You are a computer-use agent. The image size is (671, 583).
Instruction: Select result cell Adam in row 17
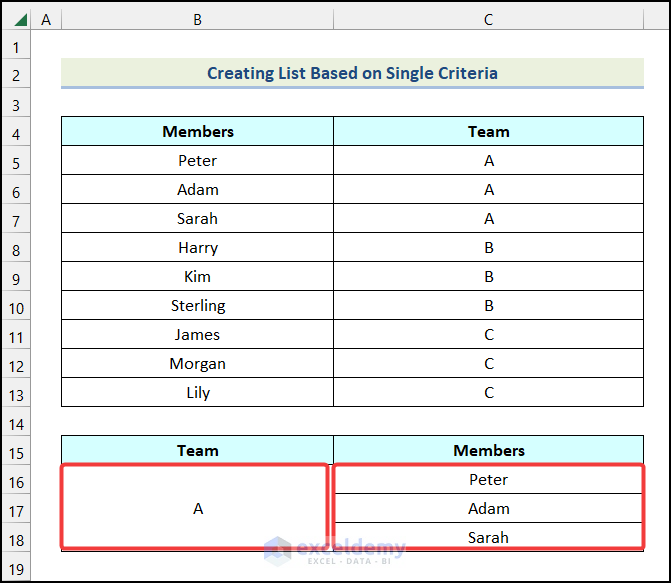point(488,509)
